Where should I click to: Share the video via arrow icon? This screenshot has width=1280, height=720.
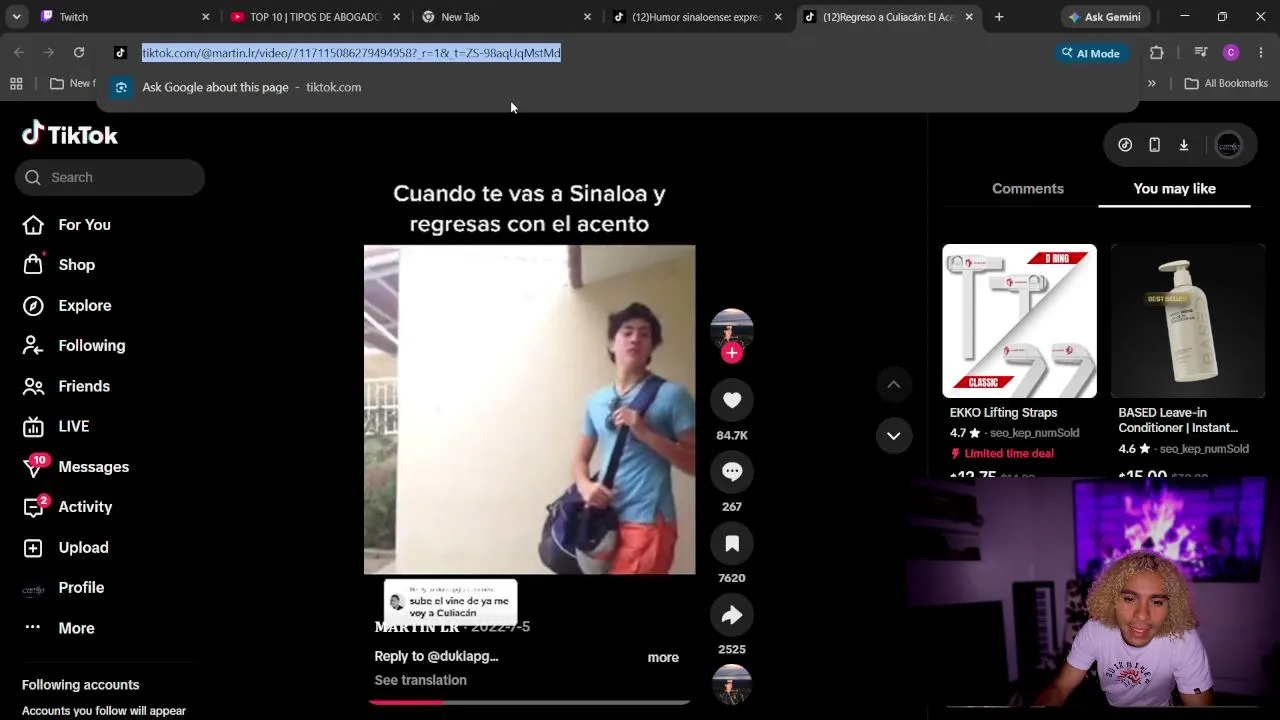[732, 615]
